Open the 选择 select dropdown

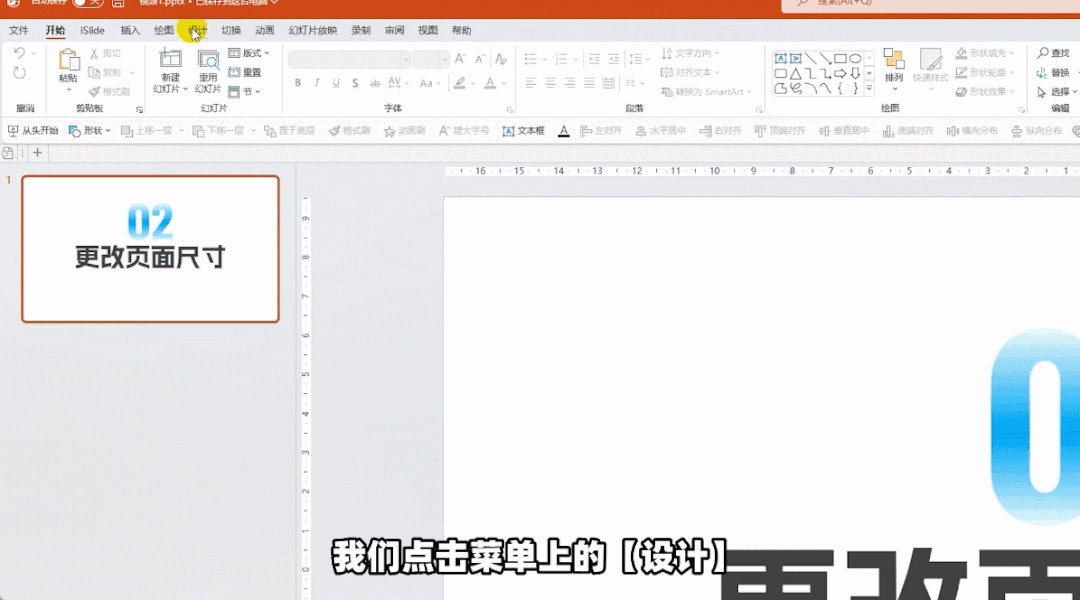click(x=1057, y=92)
